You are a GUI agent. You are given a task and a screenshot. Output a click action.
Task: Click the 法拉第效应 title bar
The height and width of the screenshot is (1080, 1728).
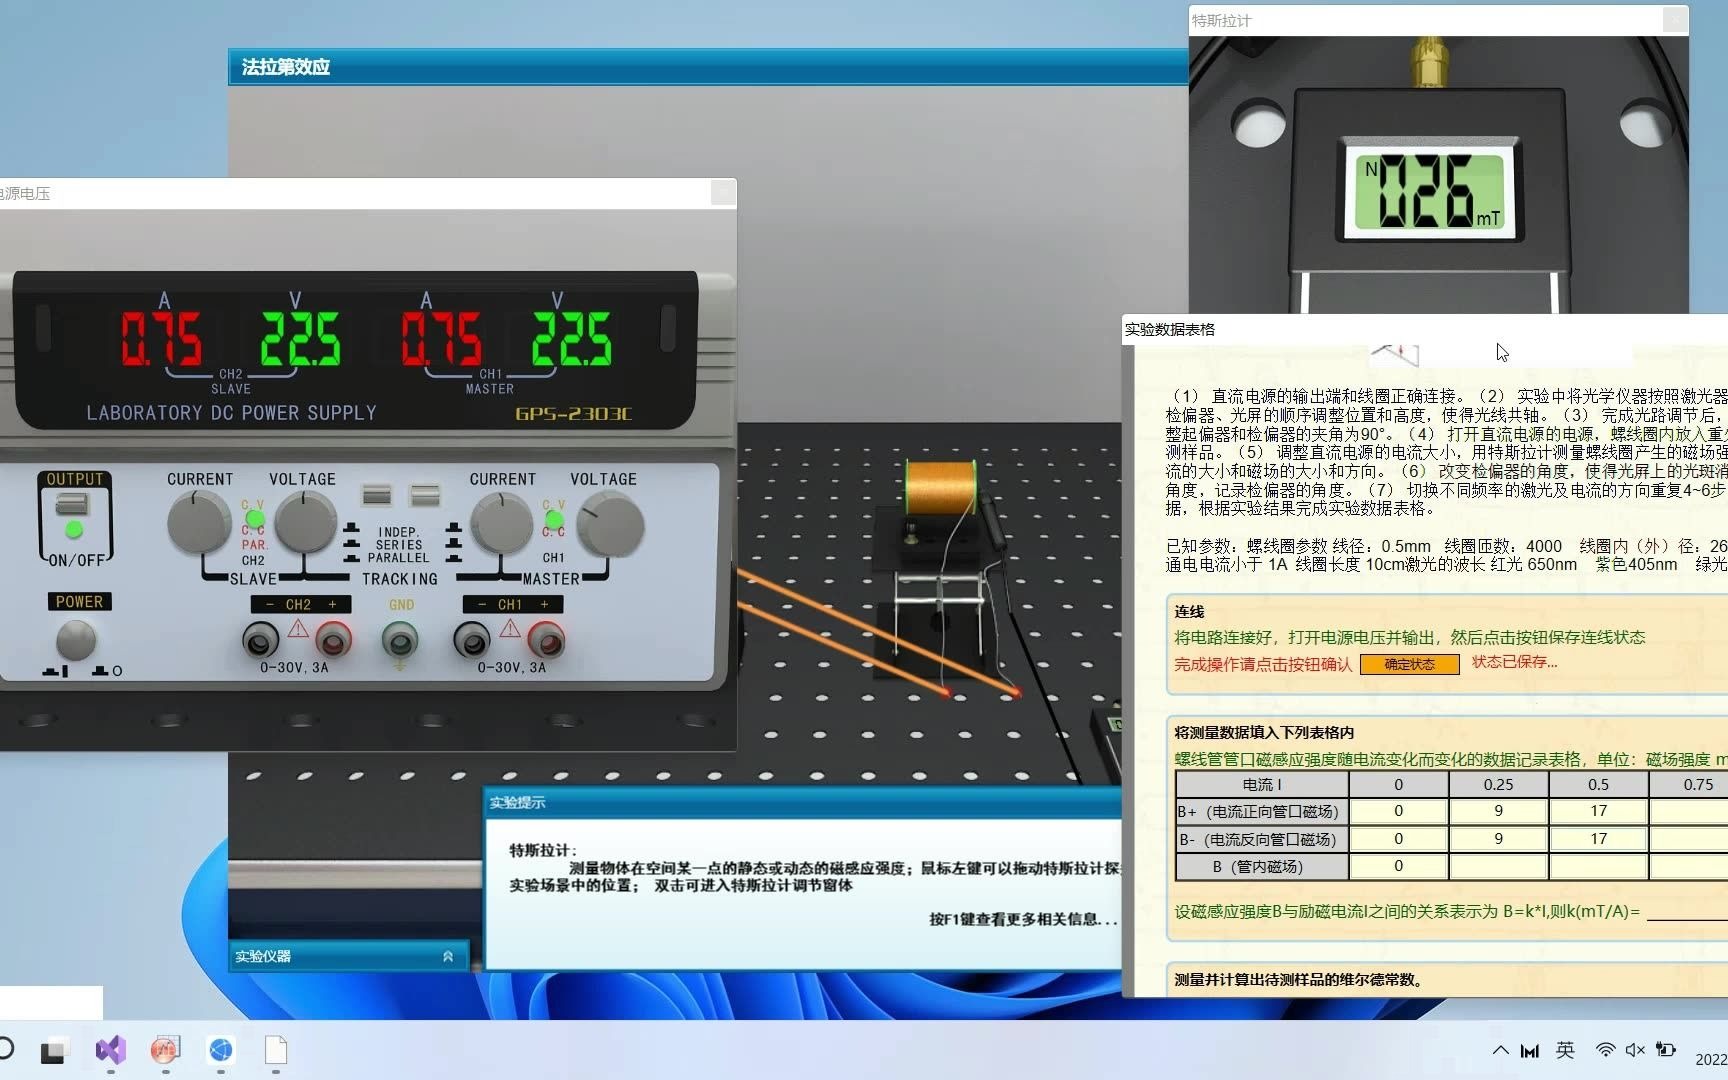tap(708, 67)
